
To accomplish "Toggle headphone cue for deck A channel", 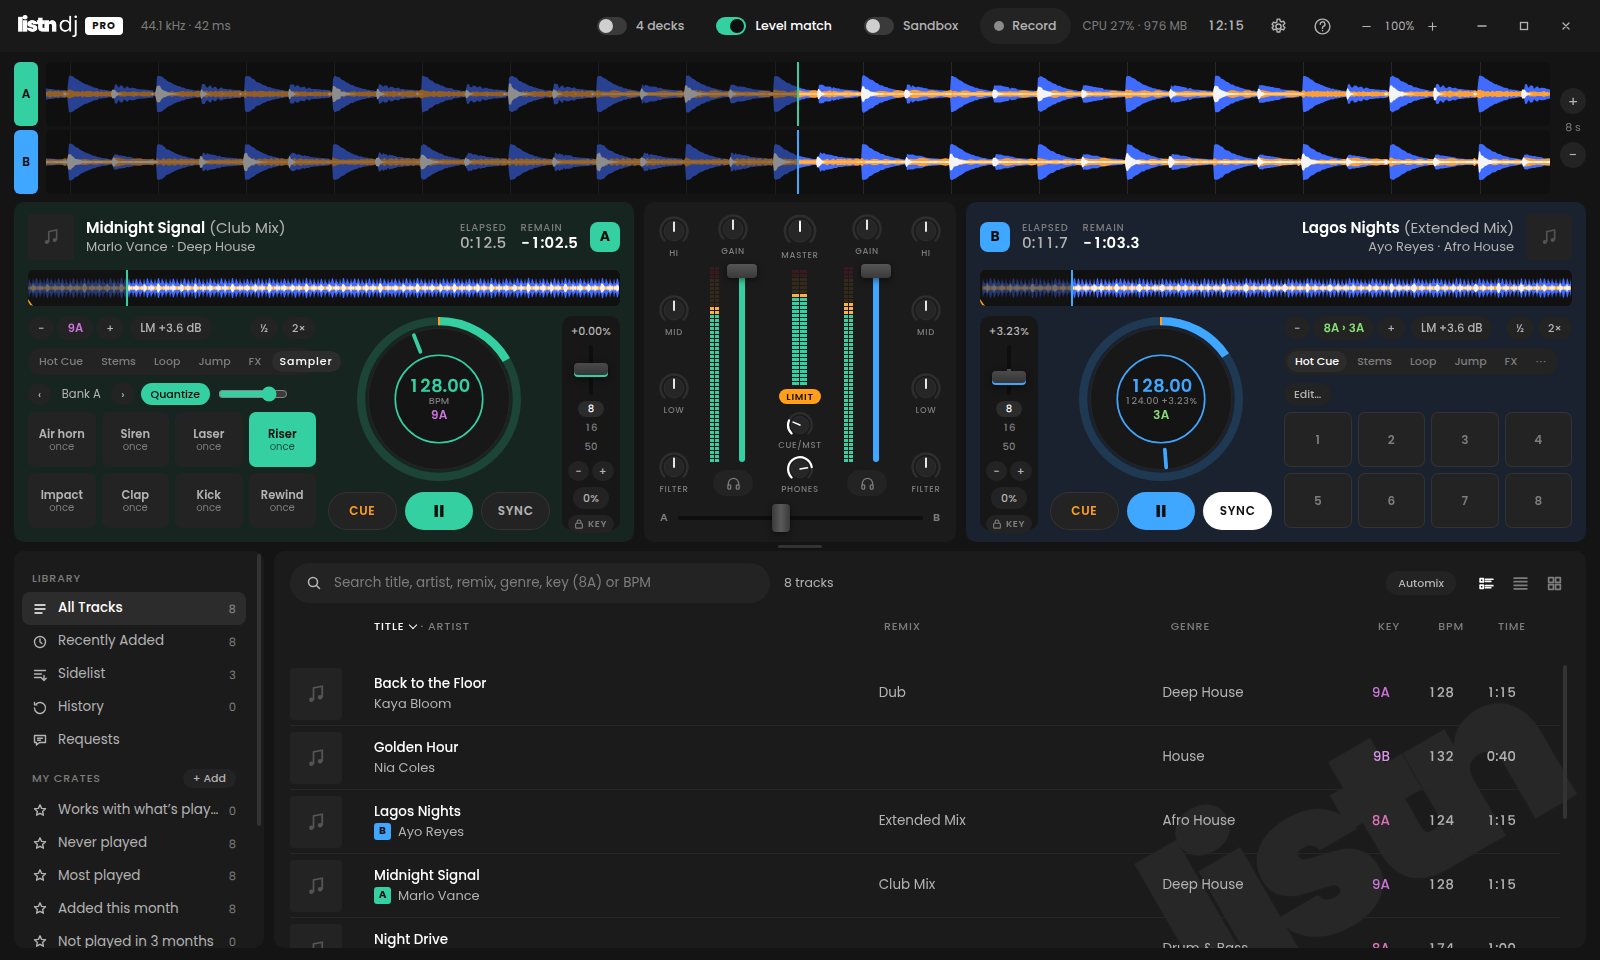I will (x=733, y=484).
